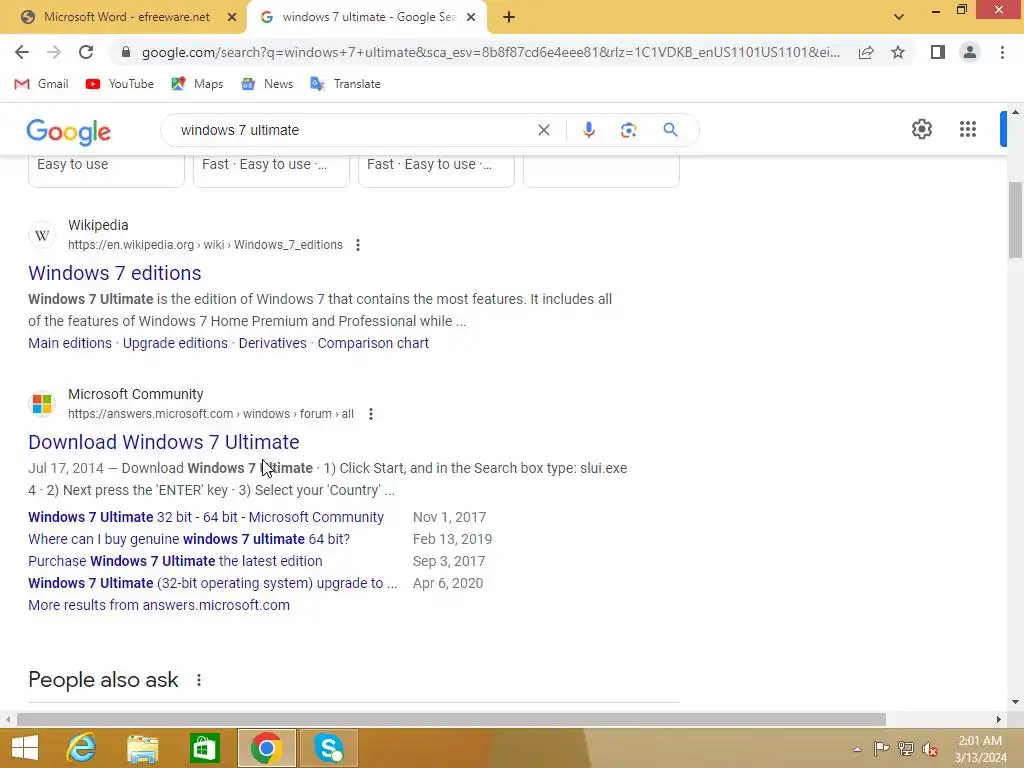Click the vertical scrollbar thumb
1024x768 pixels.
point(1015,221)
